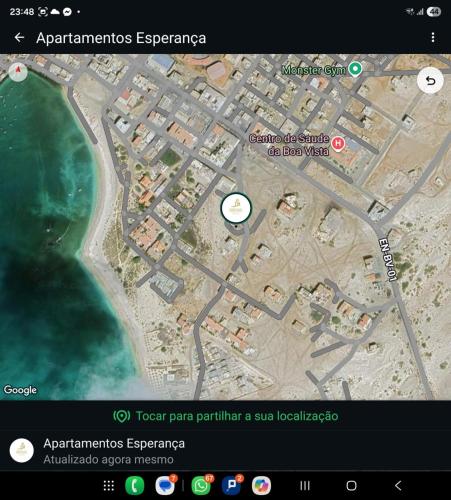Click the recenter map arrow button
The height and width of the screenshot is (500, 451).
click(x=430, y=81)
